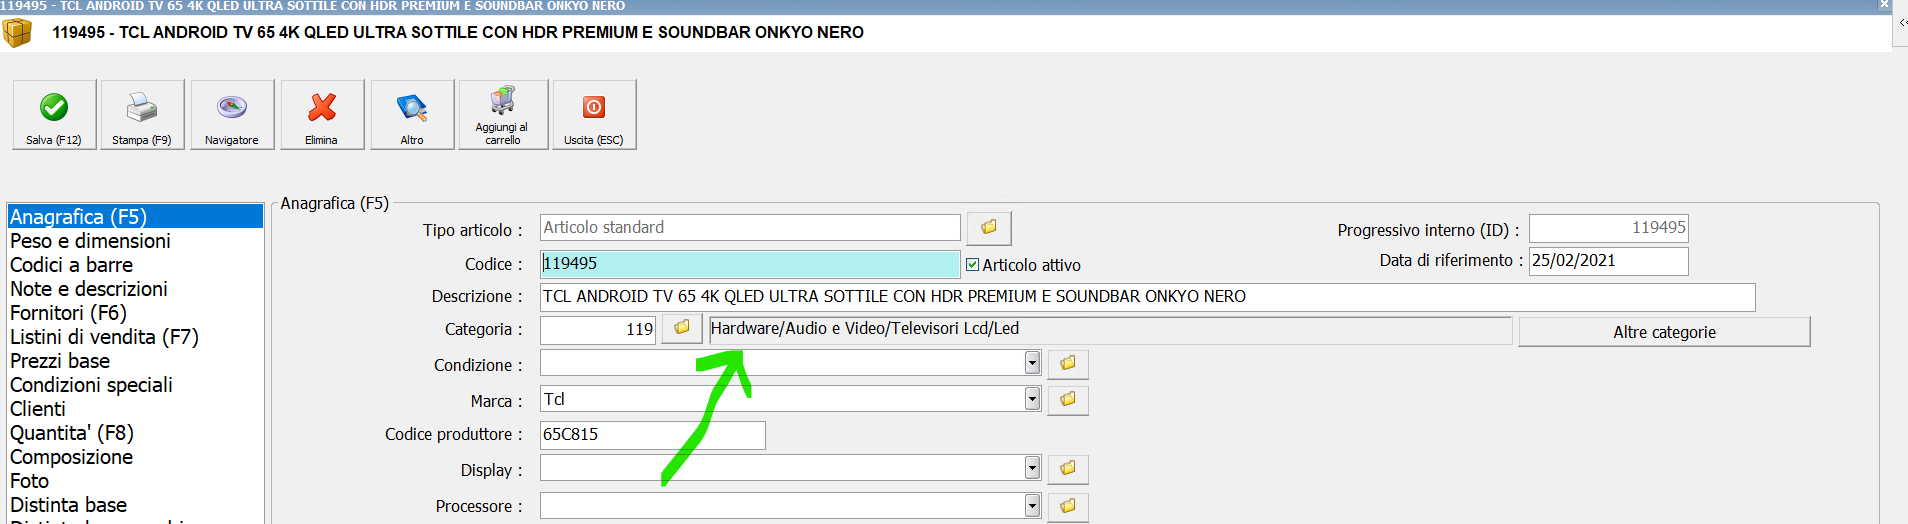This screenshot has height=524, width=1908.
Task: Open folder lookup beside Condizione
Action: (1068, 363)
